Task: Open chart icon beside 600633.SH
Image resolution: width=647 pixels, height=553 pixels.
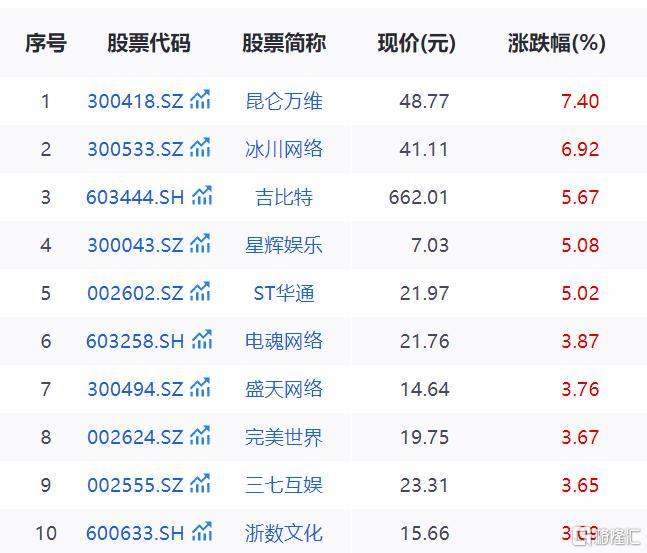Action: pos(202,532)
